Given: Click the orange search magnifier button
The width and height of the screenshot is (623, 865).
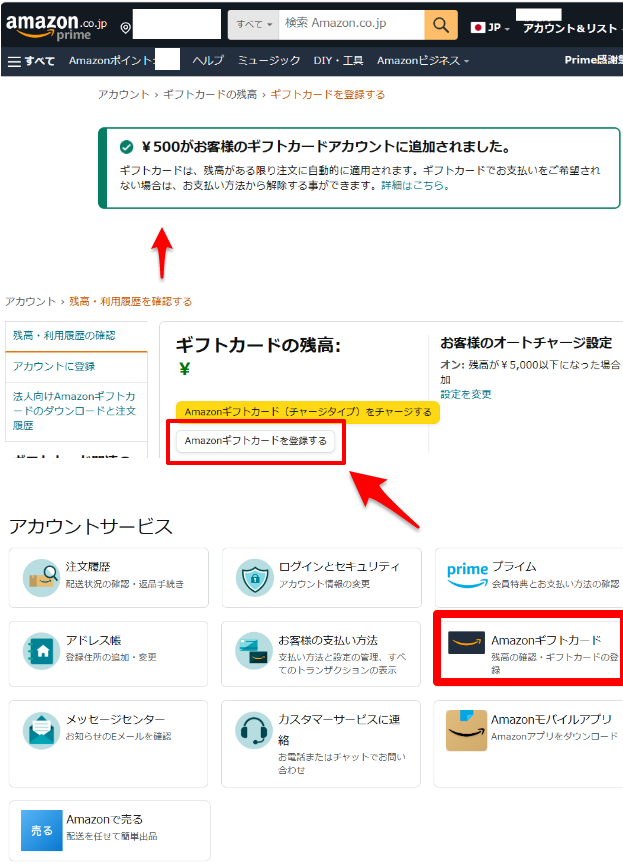Looking at the screenshot, I should pyautogui.click(x=440, y=25).
